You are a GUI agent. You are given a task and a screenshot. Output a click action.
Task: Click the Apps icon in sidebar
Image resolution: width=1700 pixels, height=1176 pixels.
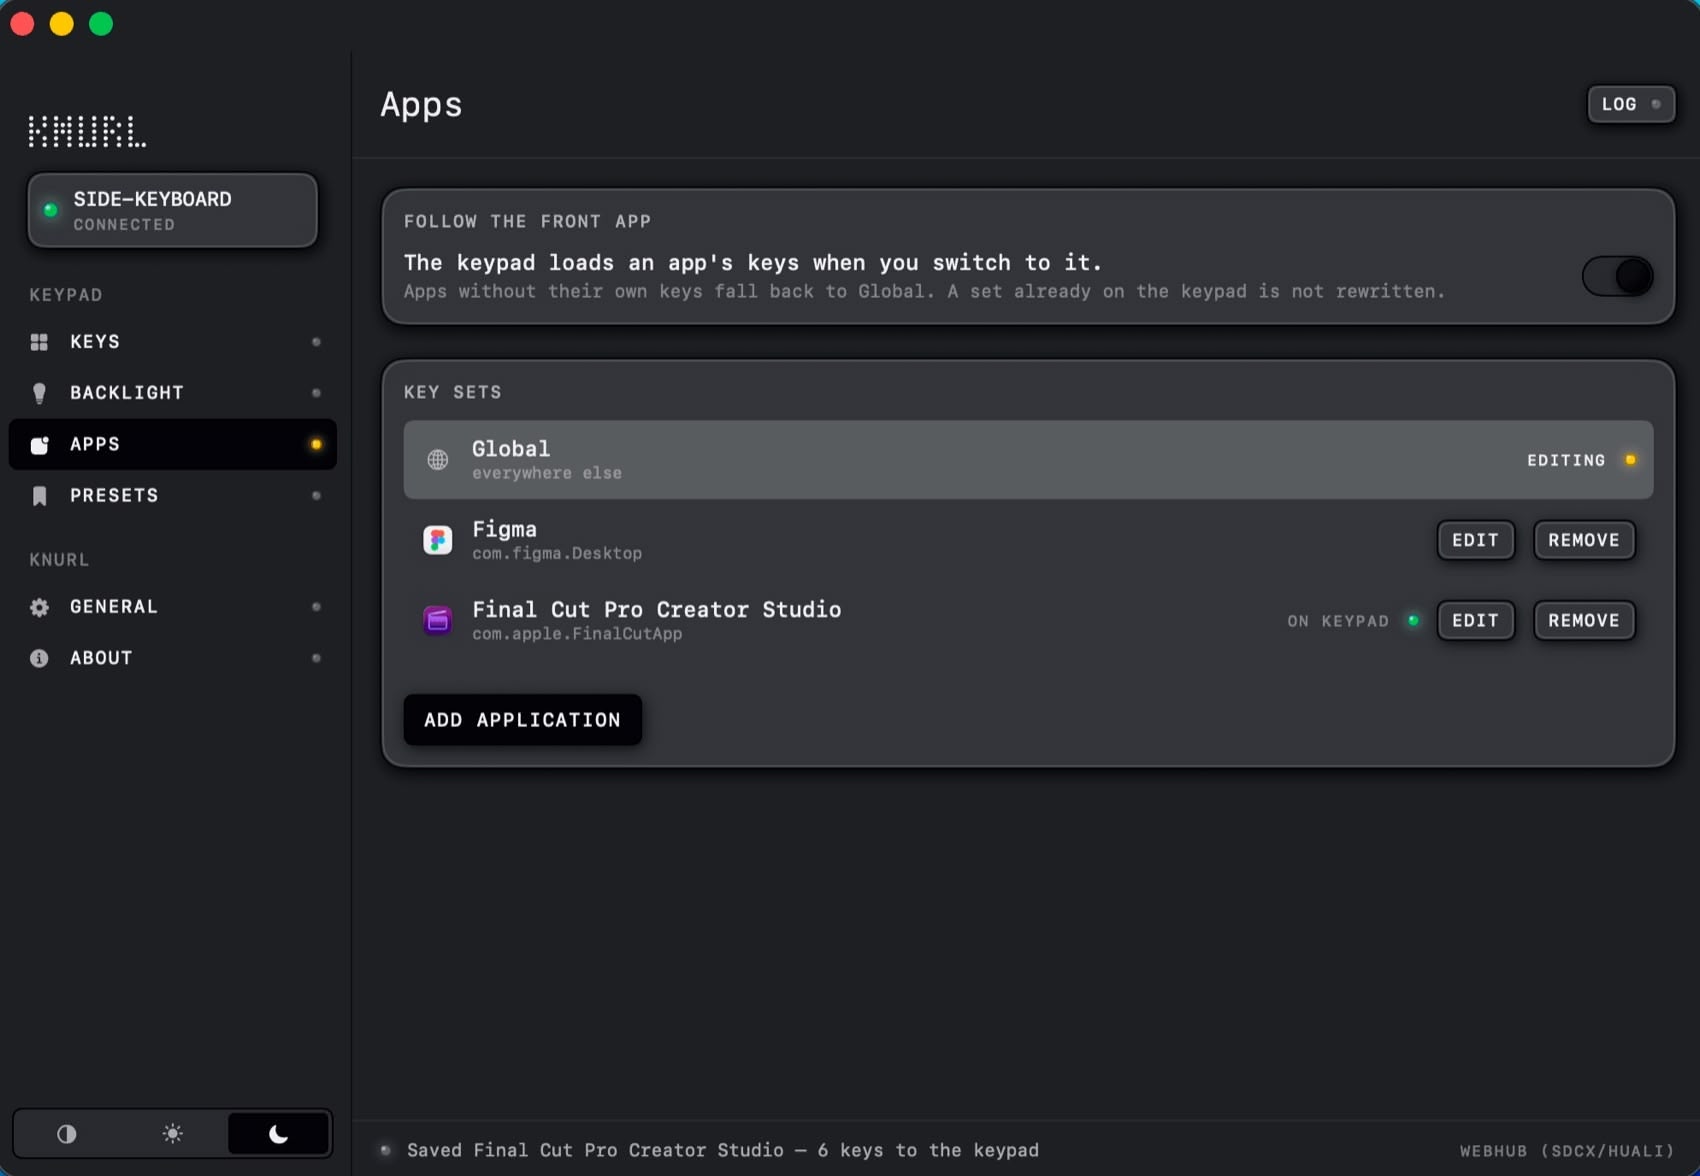click(39, 444)
